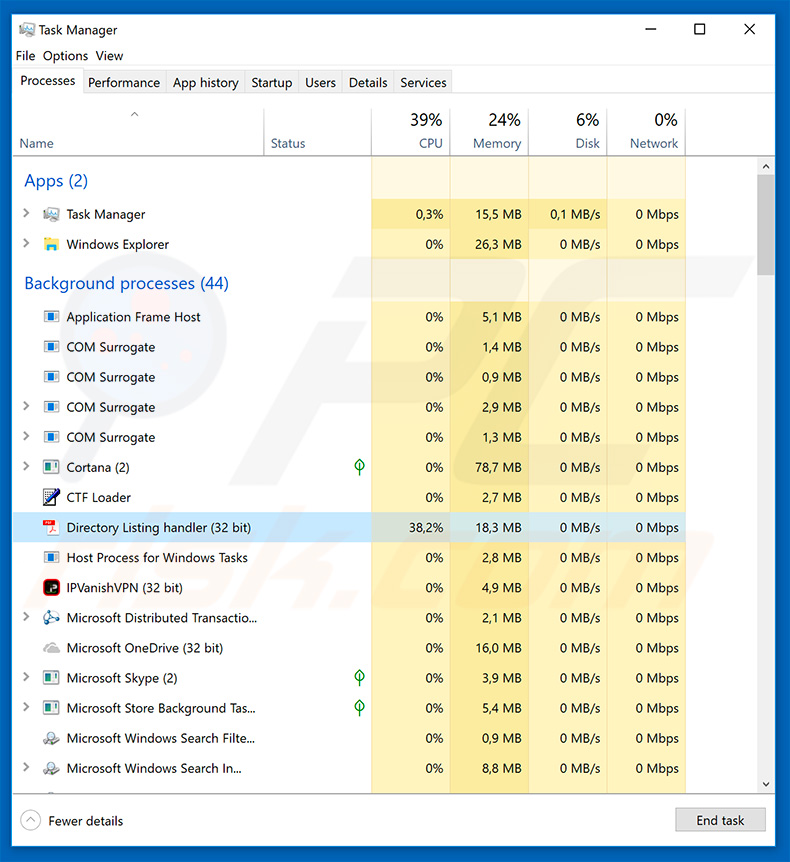This screenshot has width=790, height=862.
Task: Expand the Microsoft Windows Search Indexer row
Action: (26, 767)
